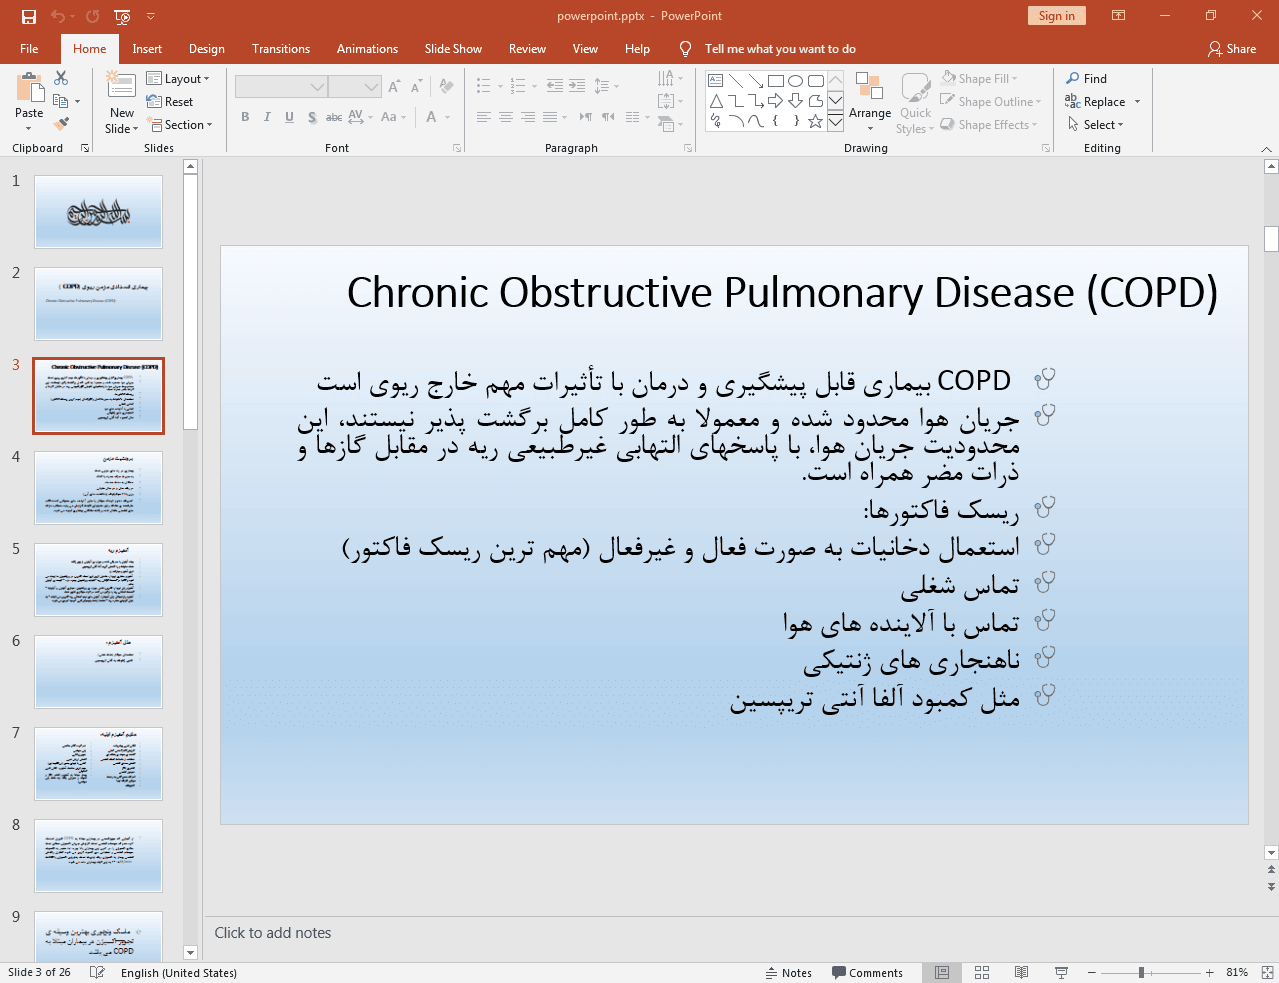This screenshot has height=983, width=1279.
Task: Fit slide to current window icon
Action: [1267, 972]
